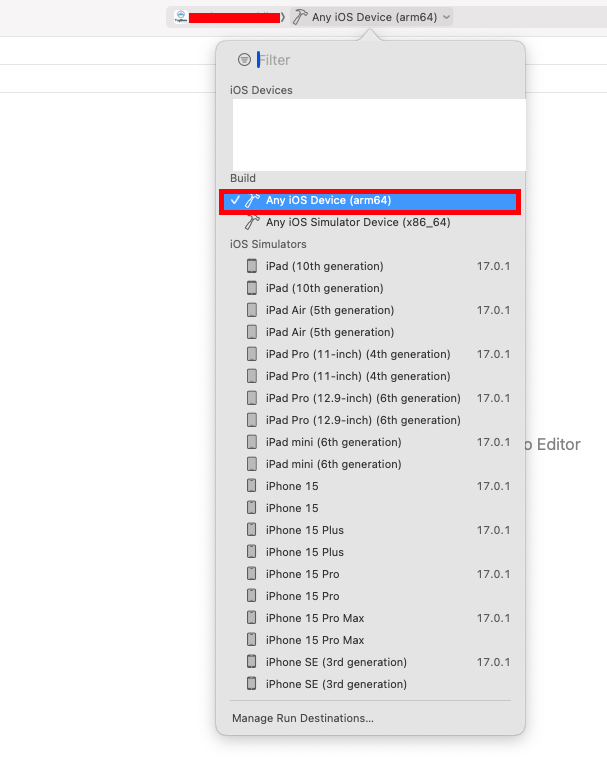Select the iPhone 15 Plus entry without a version number
This screenshot has width=607, height=760.
point(370,552)
